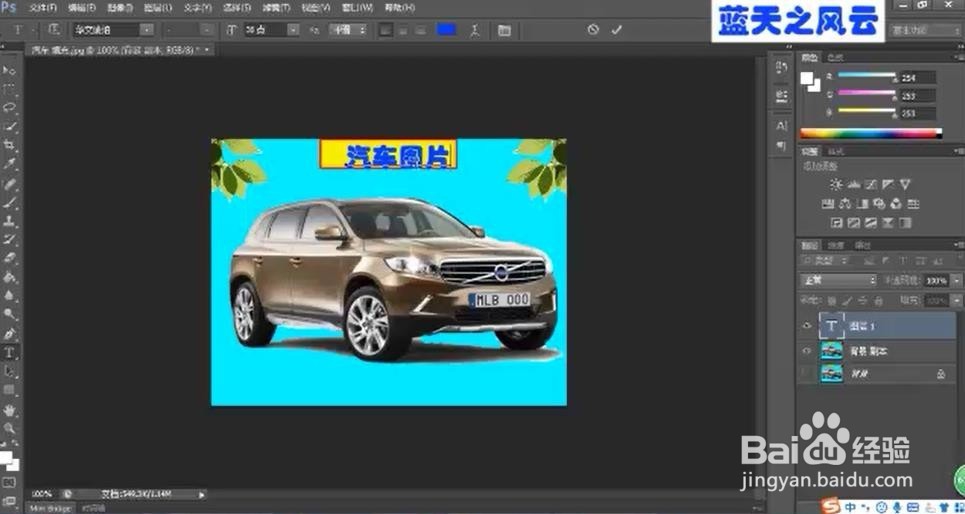
Task: Open the Image menu
Action: pos(120,8)
